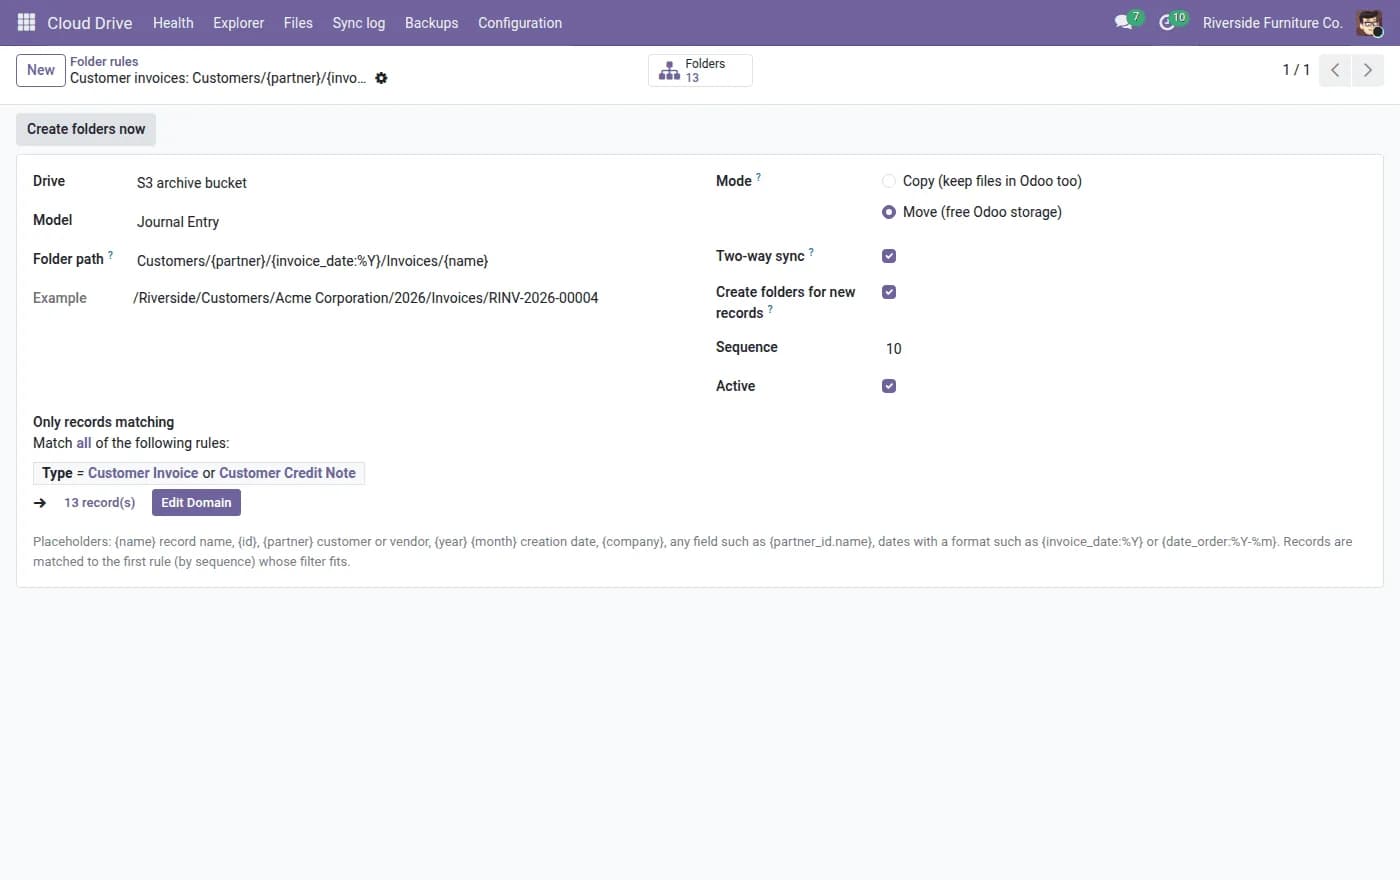The height and width of the screenshot is (880, 1400).
Task: Click the Two-way sync help question mark
Action: point(811,252)
